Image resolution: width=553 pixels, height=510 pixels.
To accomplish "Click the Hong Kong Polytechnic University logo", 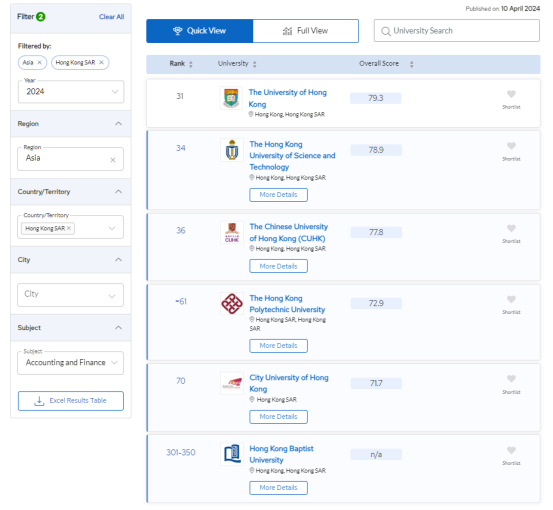I will pos(232,304).
